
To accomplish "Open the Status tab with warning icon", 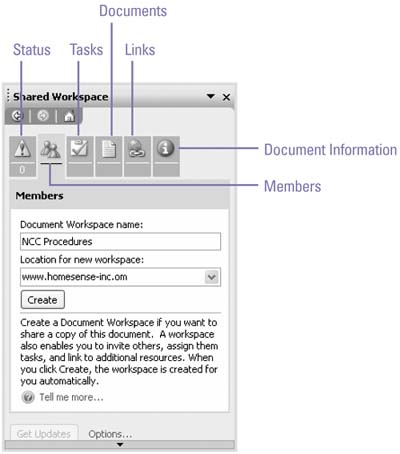I will pyautogui.click(x=22, y=156).
